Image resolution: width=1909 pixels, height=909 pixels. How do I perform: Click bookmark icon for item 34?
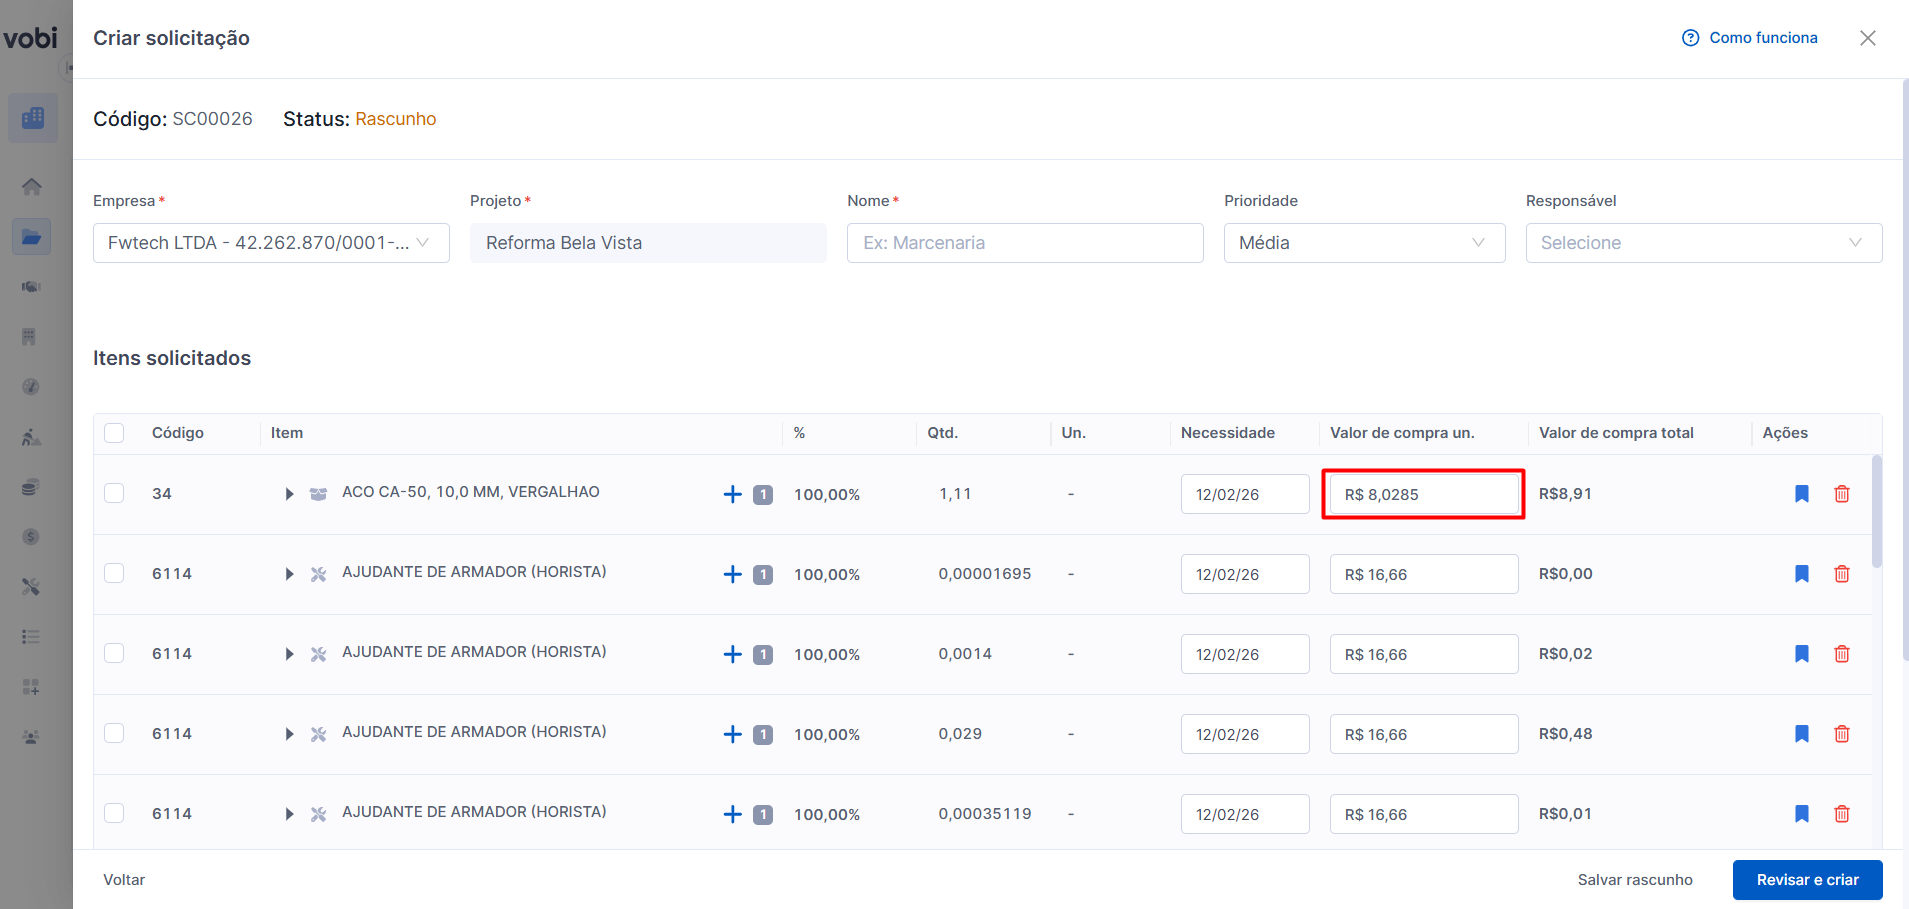coord(1801,494)
